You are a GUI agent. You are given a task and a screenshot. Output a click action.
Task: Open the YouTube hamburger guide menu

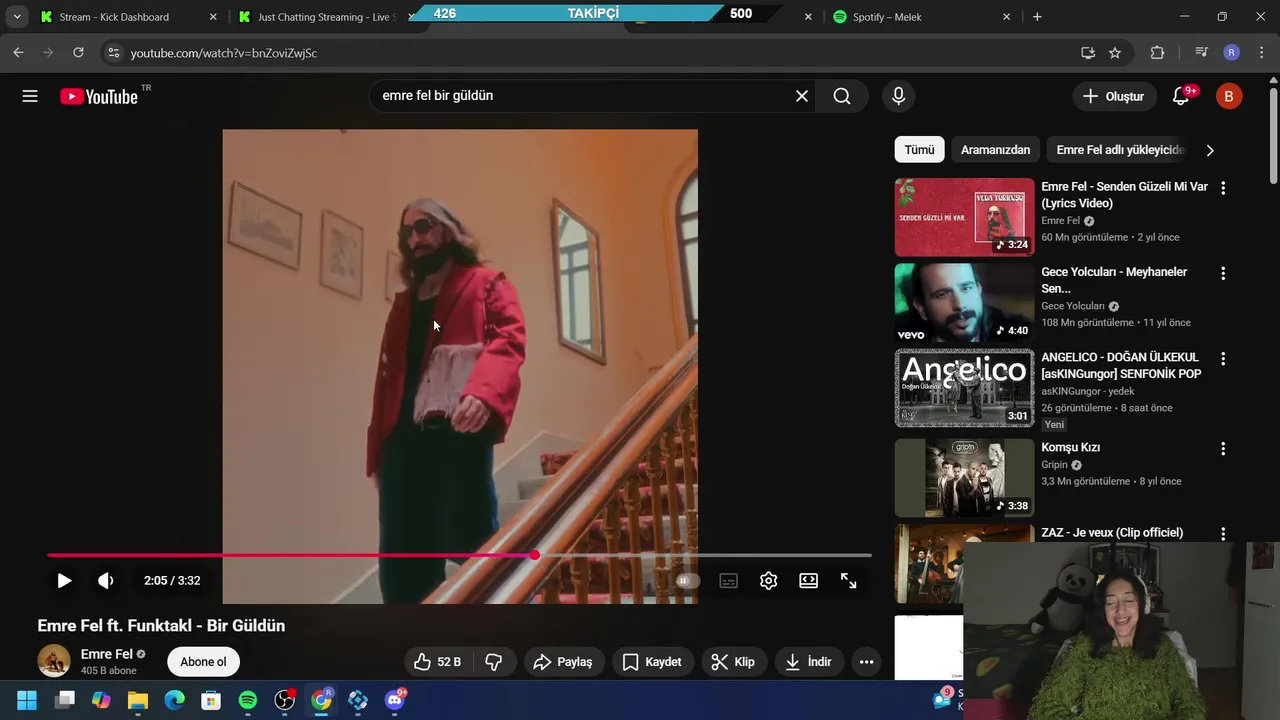pyautogui.click(x=30, y=96)
